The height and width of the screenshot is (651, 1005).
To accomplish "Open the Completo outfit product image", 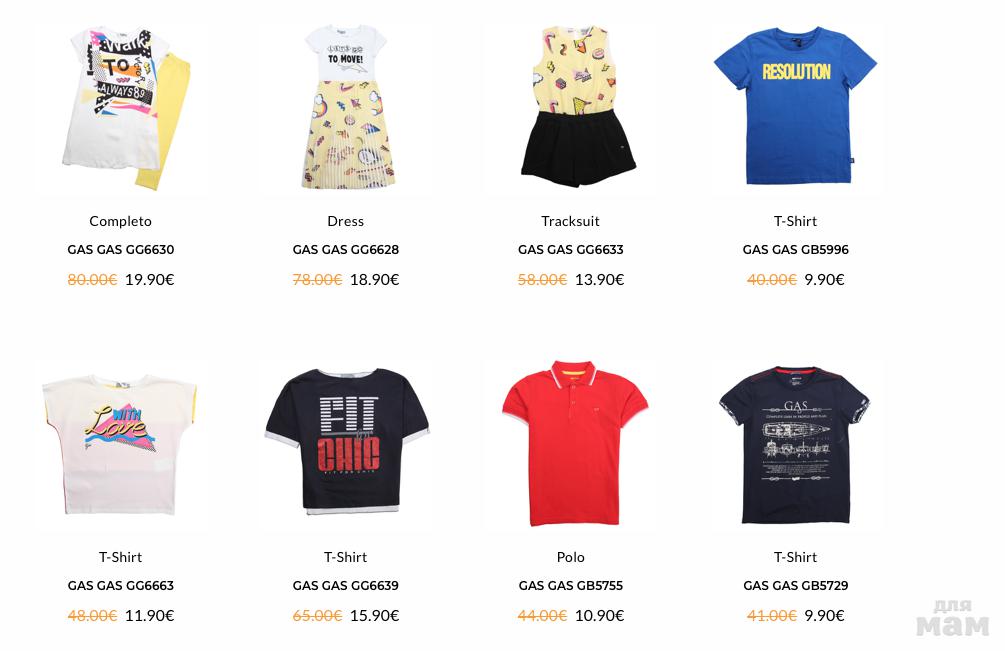I will (121, 110).
